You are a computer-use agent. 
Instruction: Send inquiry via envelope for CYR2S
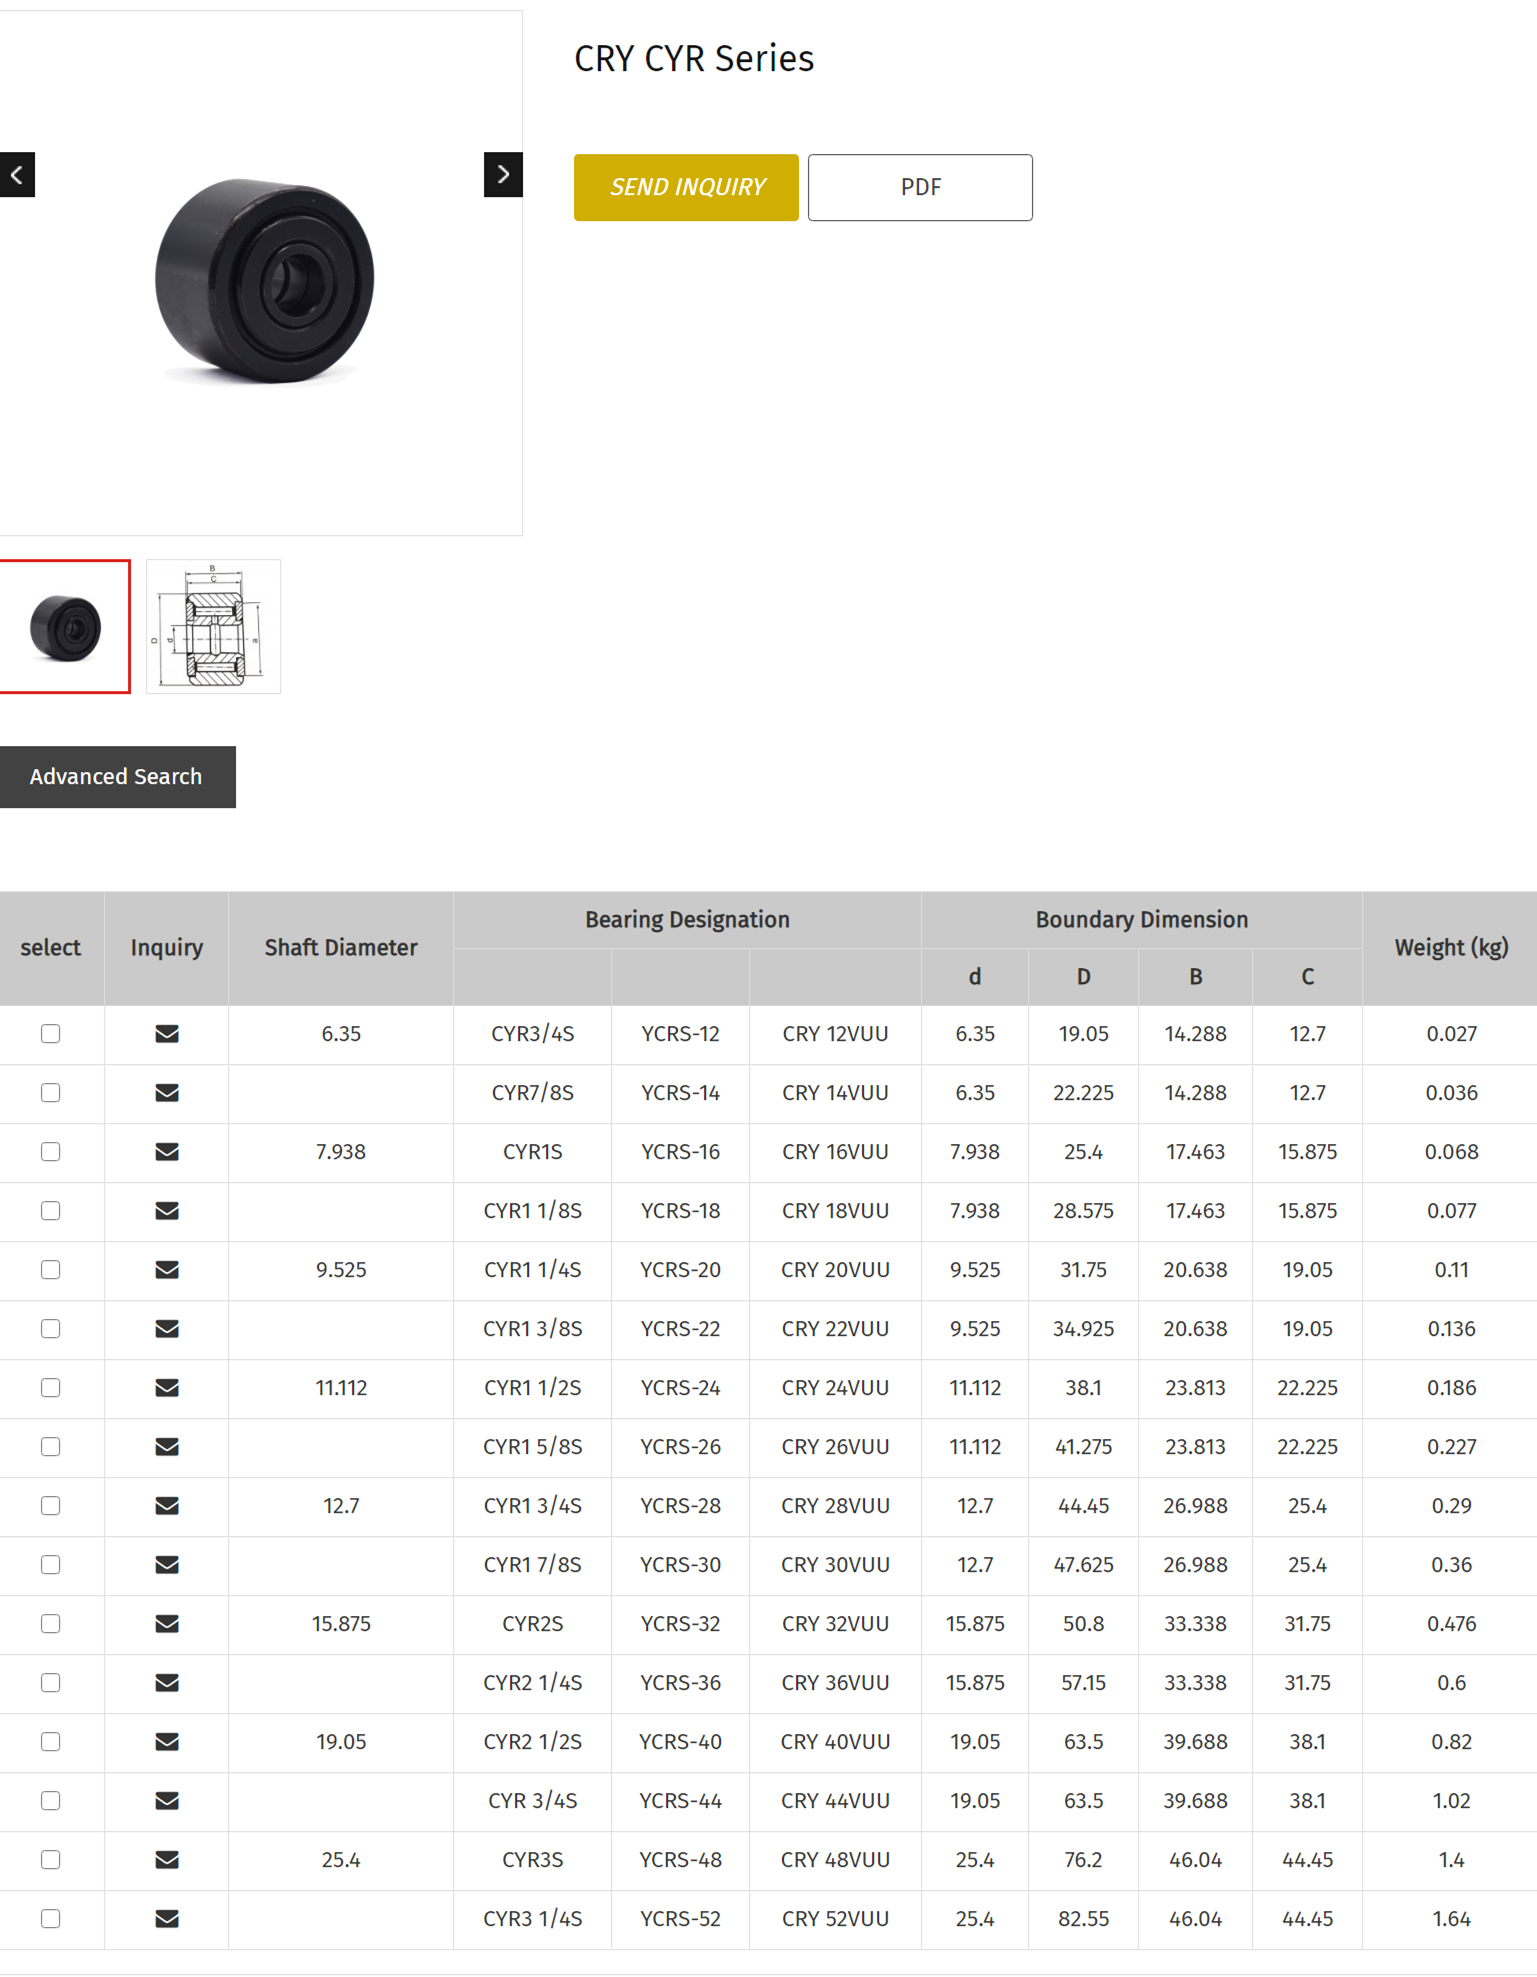[x=167, y=1624]
